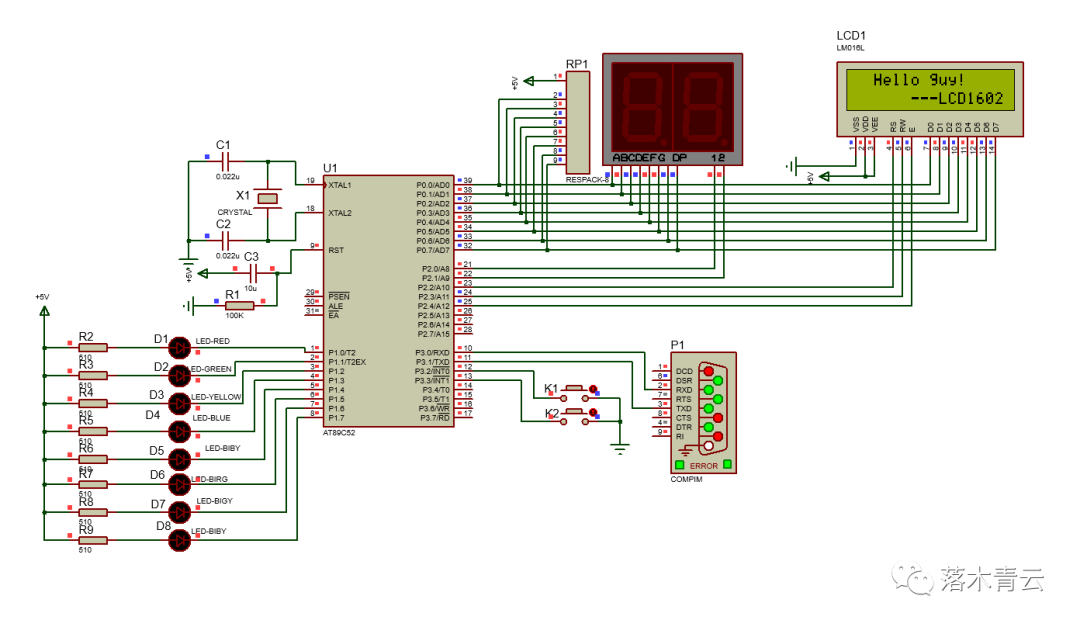The image size is (1080, 627).
Task: Select the D2 green LED symbol
Action: point(180,376)
